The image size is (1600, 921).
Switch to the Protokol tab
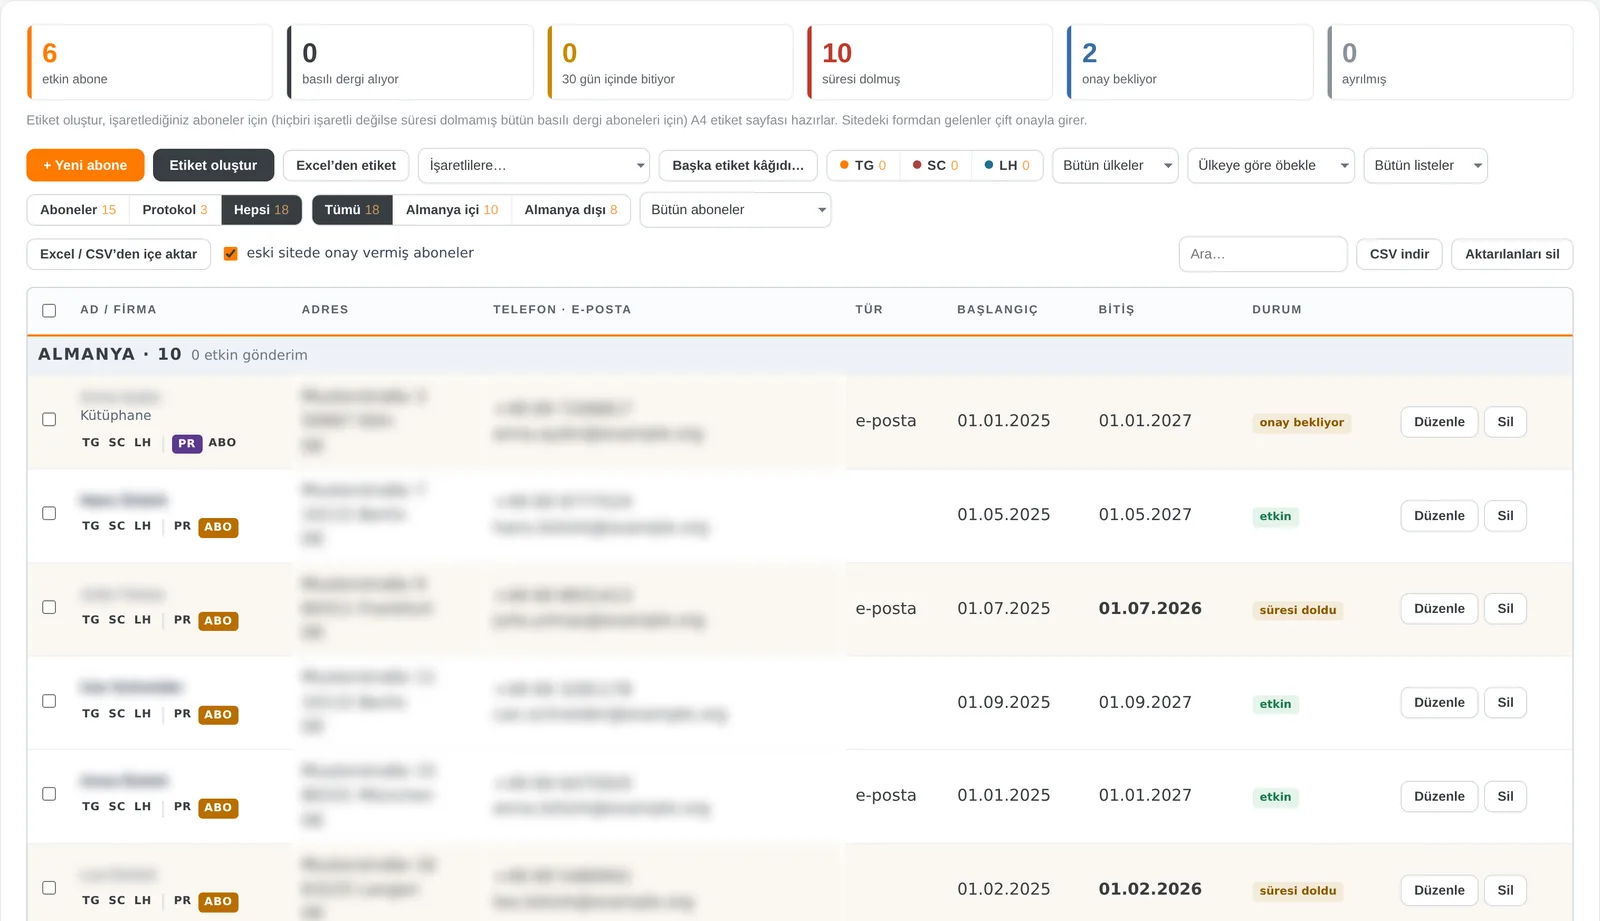pyautogui.click(x=175, y=210)
